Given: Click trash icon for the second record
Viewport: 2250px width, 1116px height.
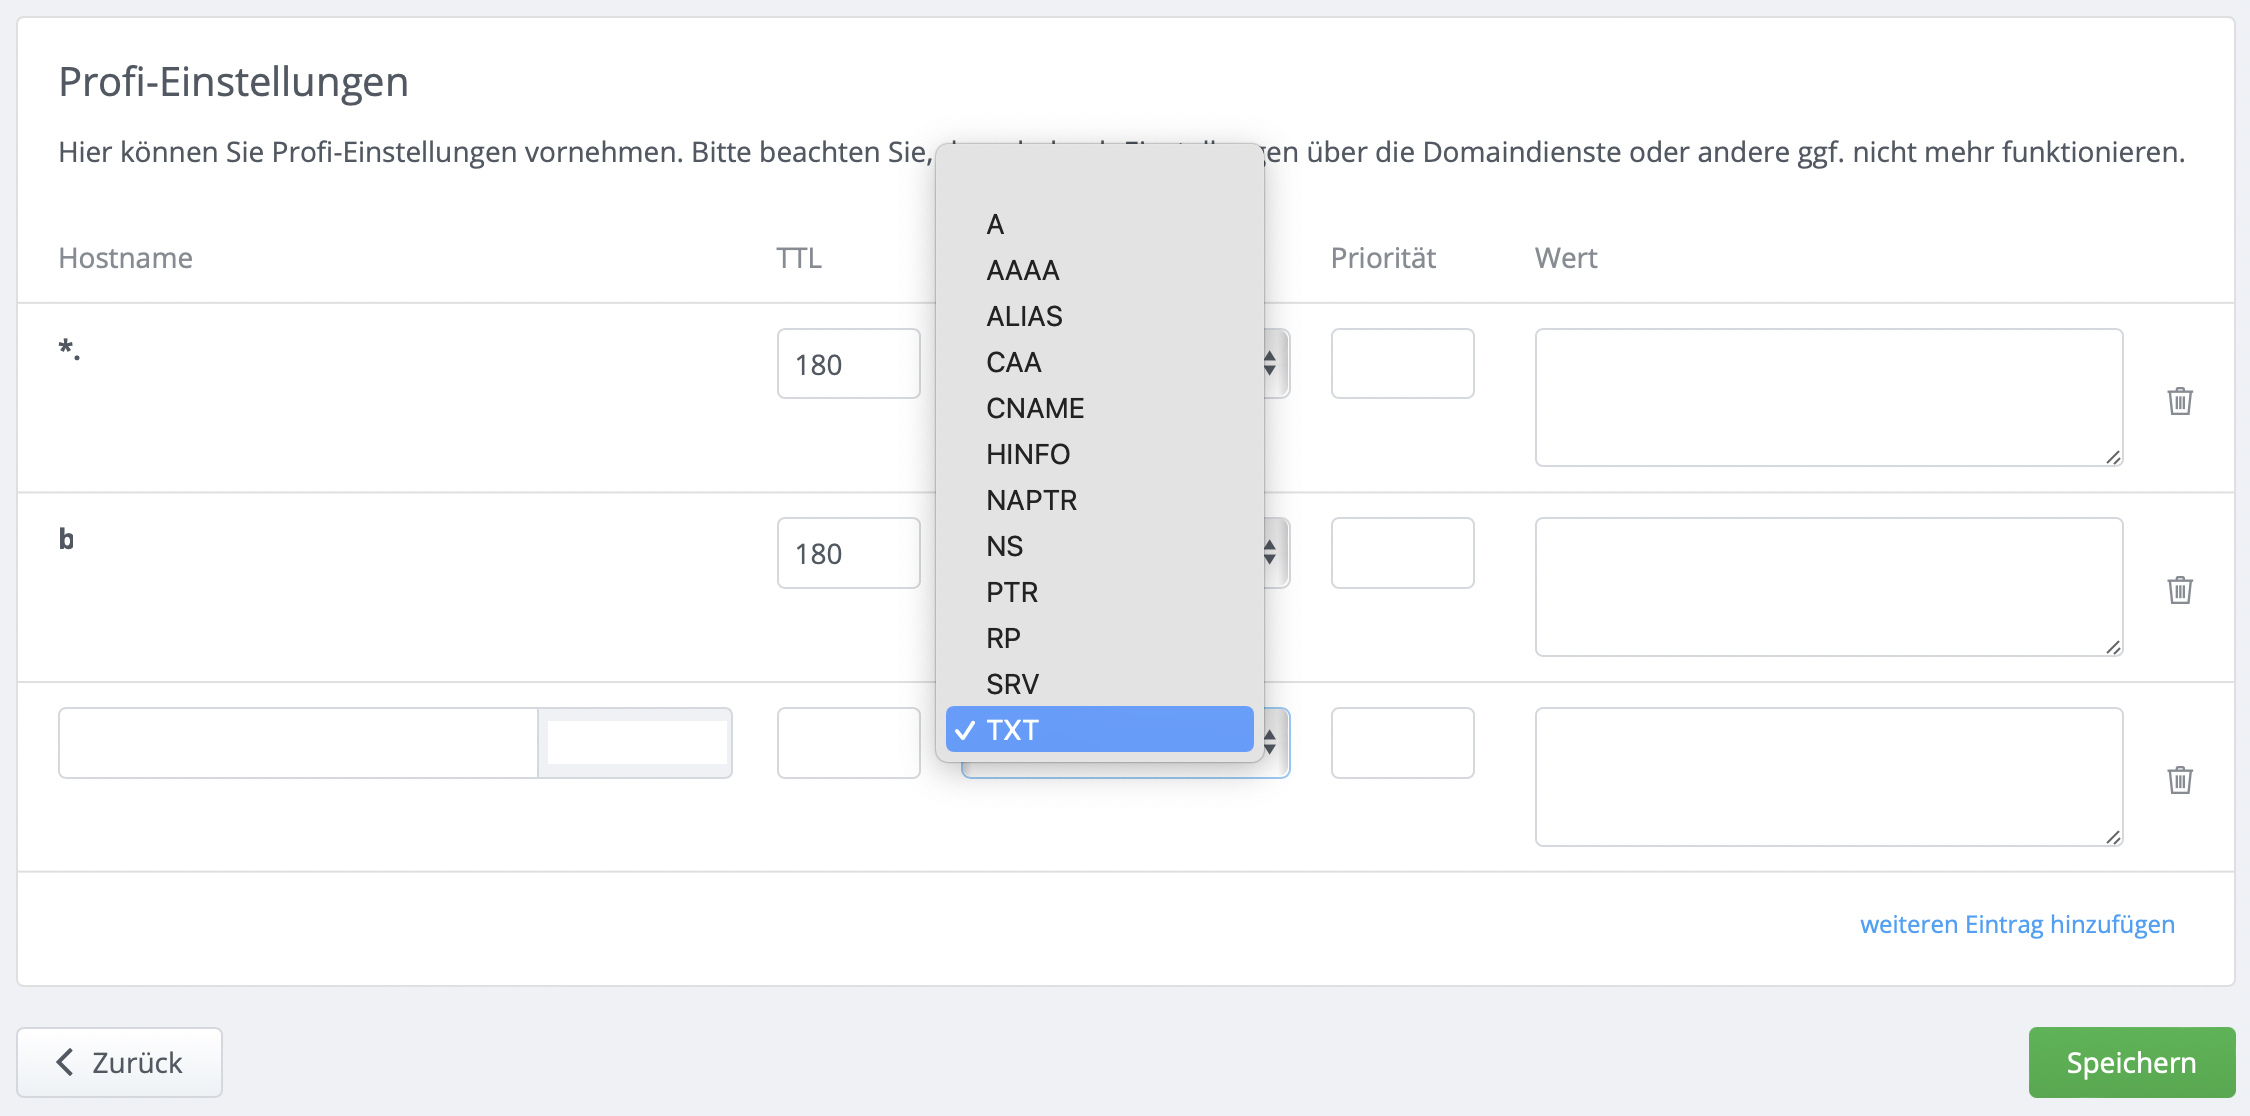Looking at the screenshot, I should [x=2180, y=590].
